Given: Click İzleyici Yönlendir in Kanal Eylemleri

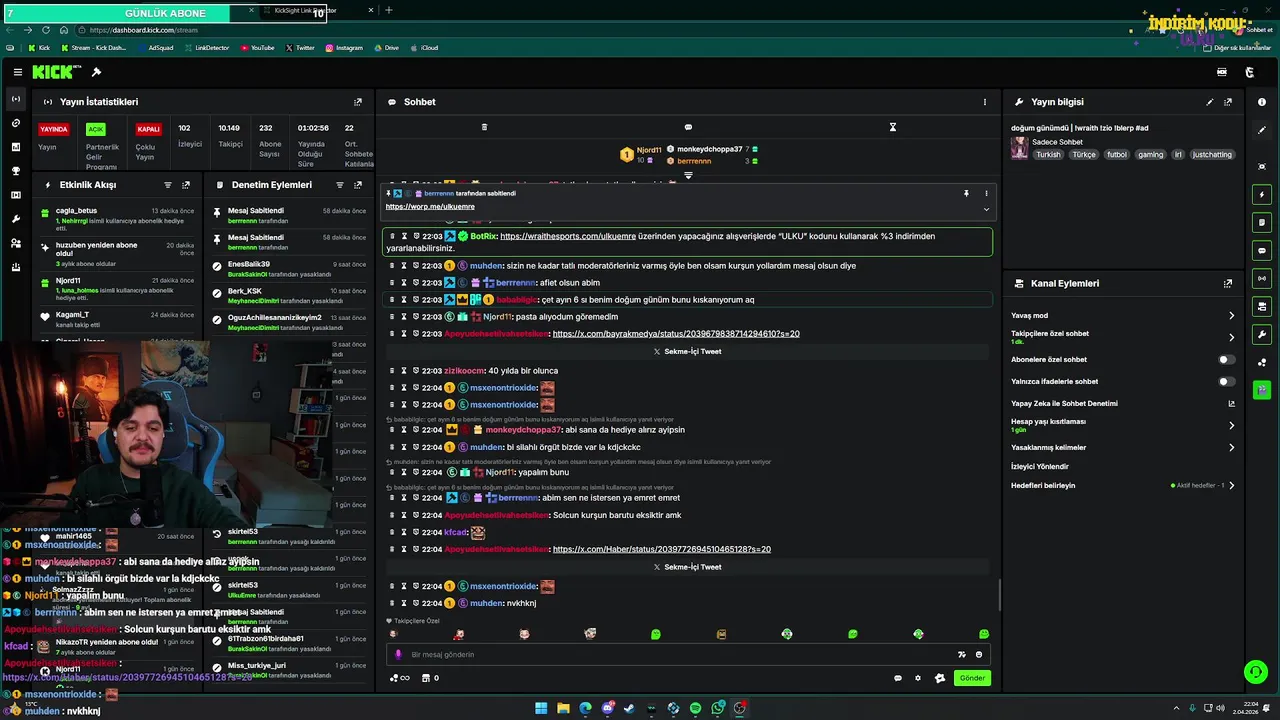Looking at the screenshot, I should pyautogui.click(x=1040, y=466).
